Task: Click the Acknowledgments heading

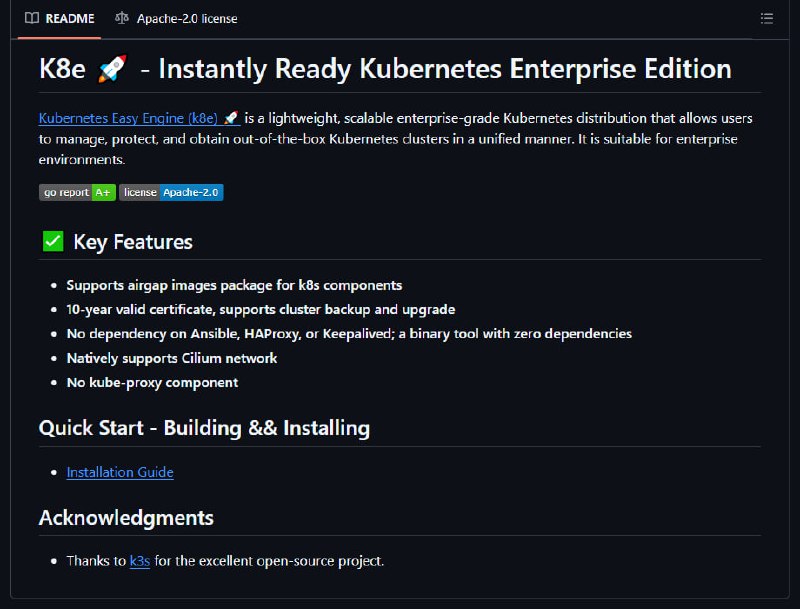Action: pos(126,518)
